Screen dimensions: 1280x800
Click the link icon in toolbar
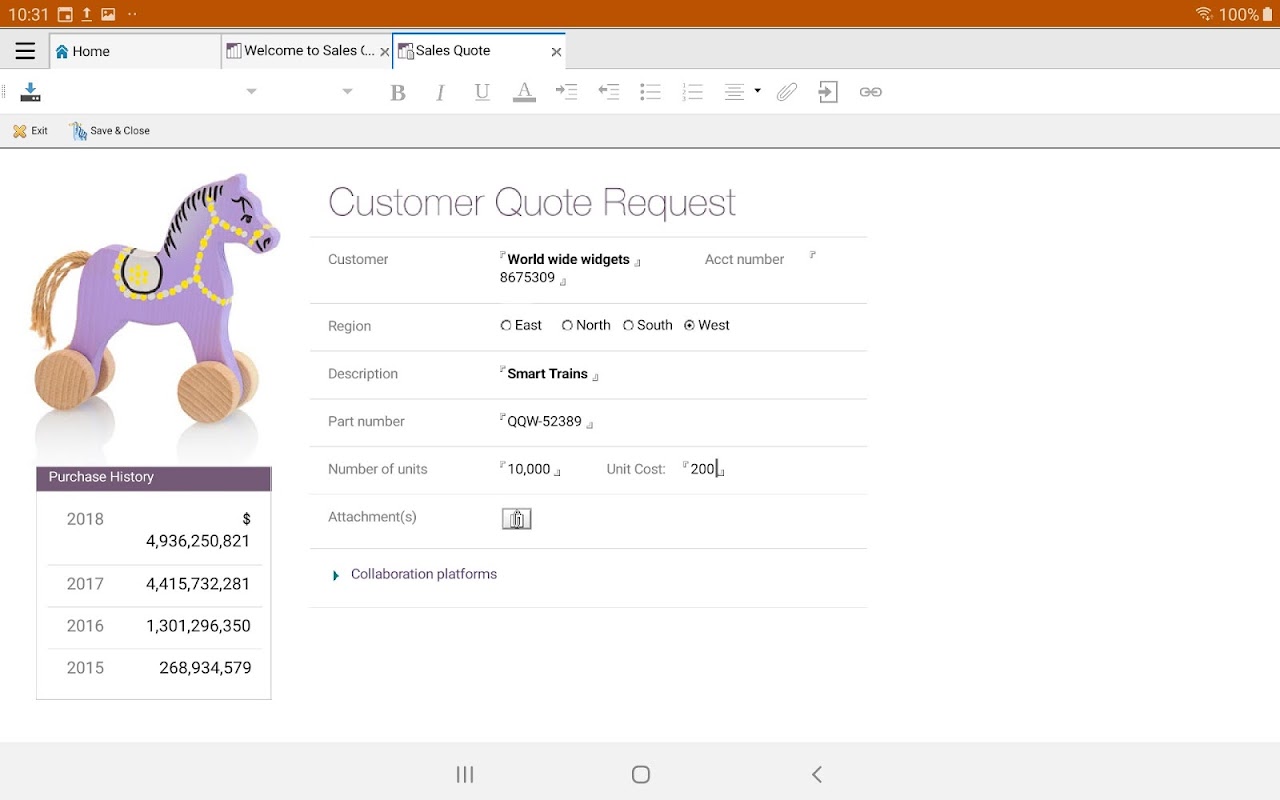871,92
